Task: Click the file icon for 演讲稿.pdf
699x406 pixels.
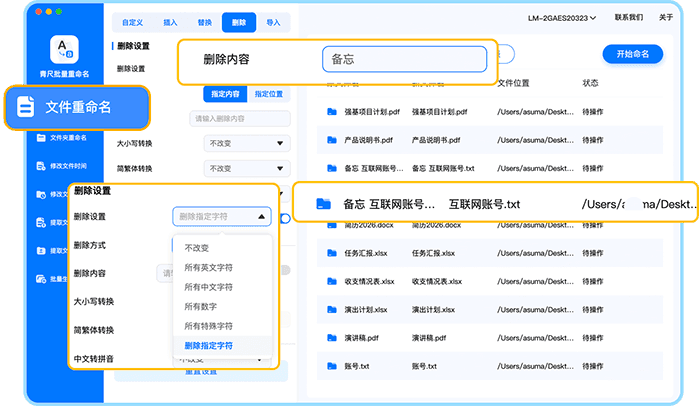Action: [332, 338]
